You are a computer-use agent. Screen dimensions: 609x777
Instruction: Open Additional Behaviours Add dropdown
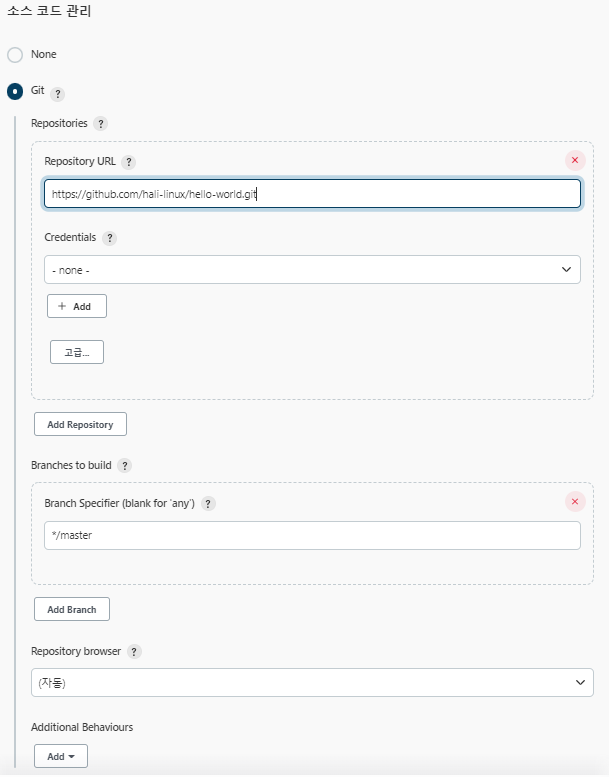[61, 756]
